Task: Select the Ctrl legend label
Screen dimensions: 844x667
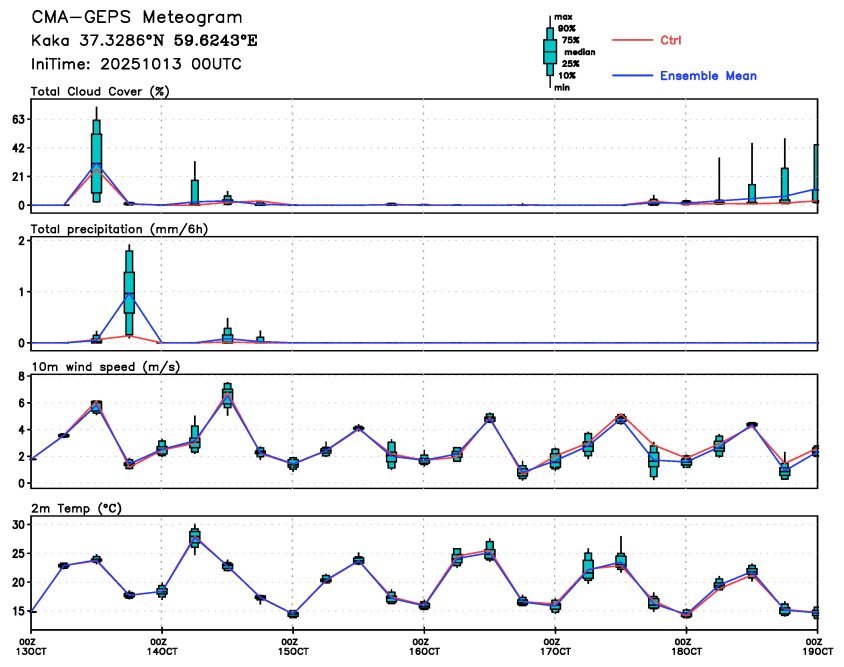Action: tap(673, 41)
